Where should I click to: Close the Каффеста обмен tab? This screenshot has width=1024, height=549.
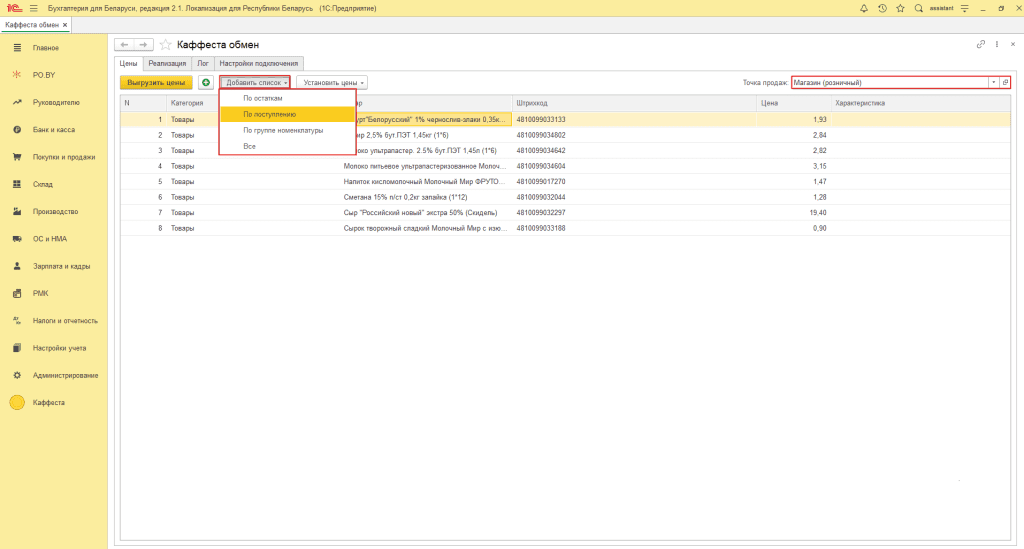[x=65, y=25]
